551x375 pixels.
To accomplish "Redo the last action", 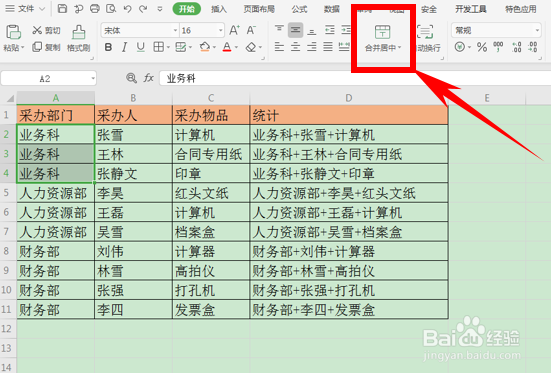I will (143, 9).
